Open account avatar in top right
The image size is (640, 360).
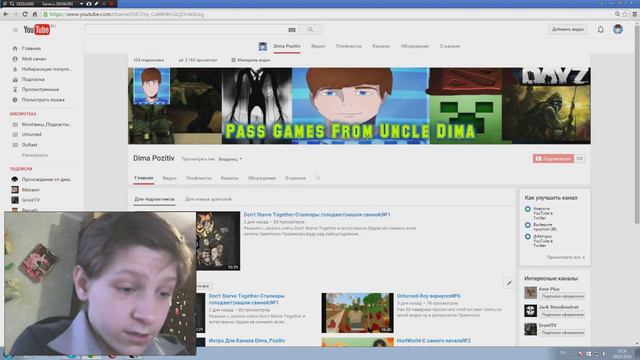coord(618,29)
